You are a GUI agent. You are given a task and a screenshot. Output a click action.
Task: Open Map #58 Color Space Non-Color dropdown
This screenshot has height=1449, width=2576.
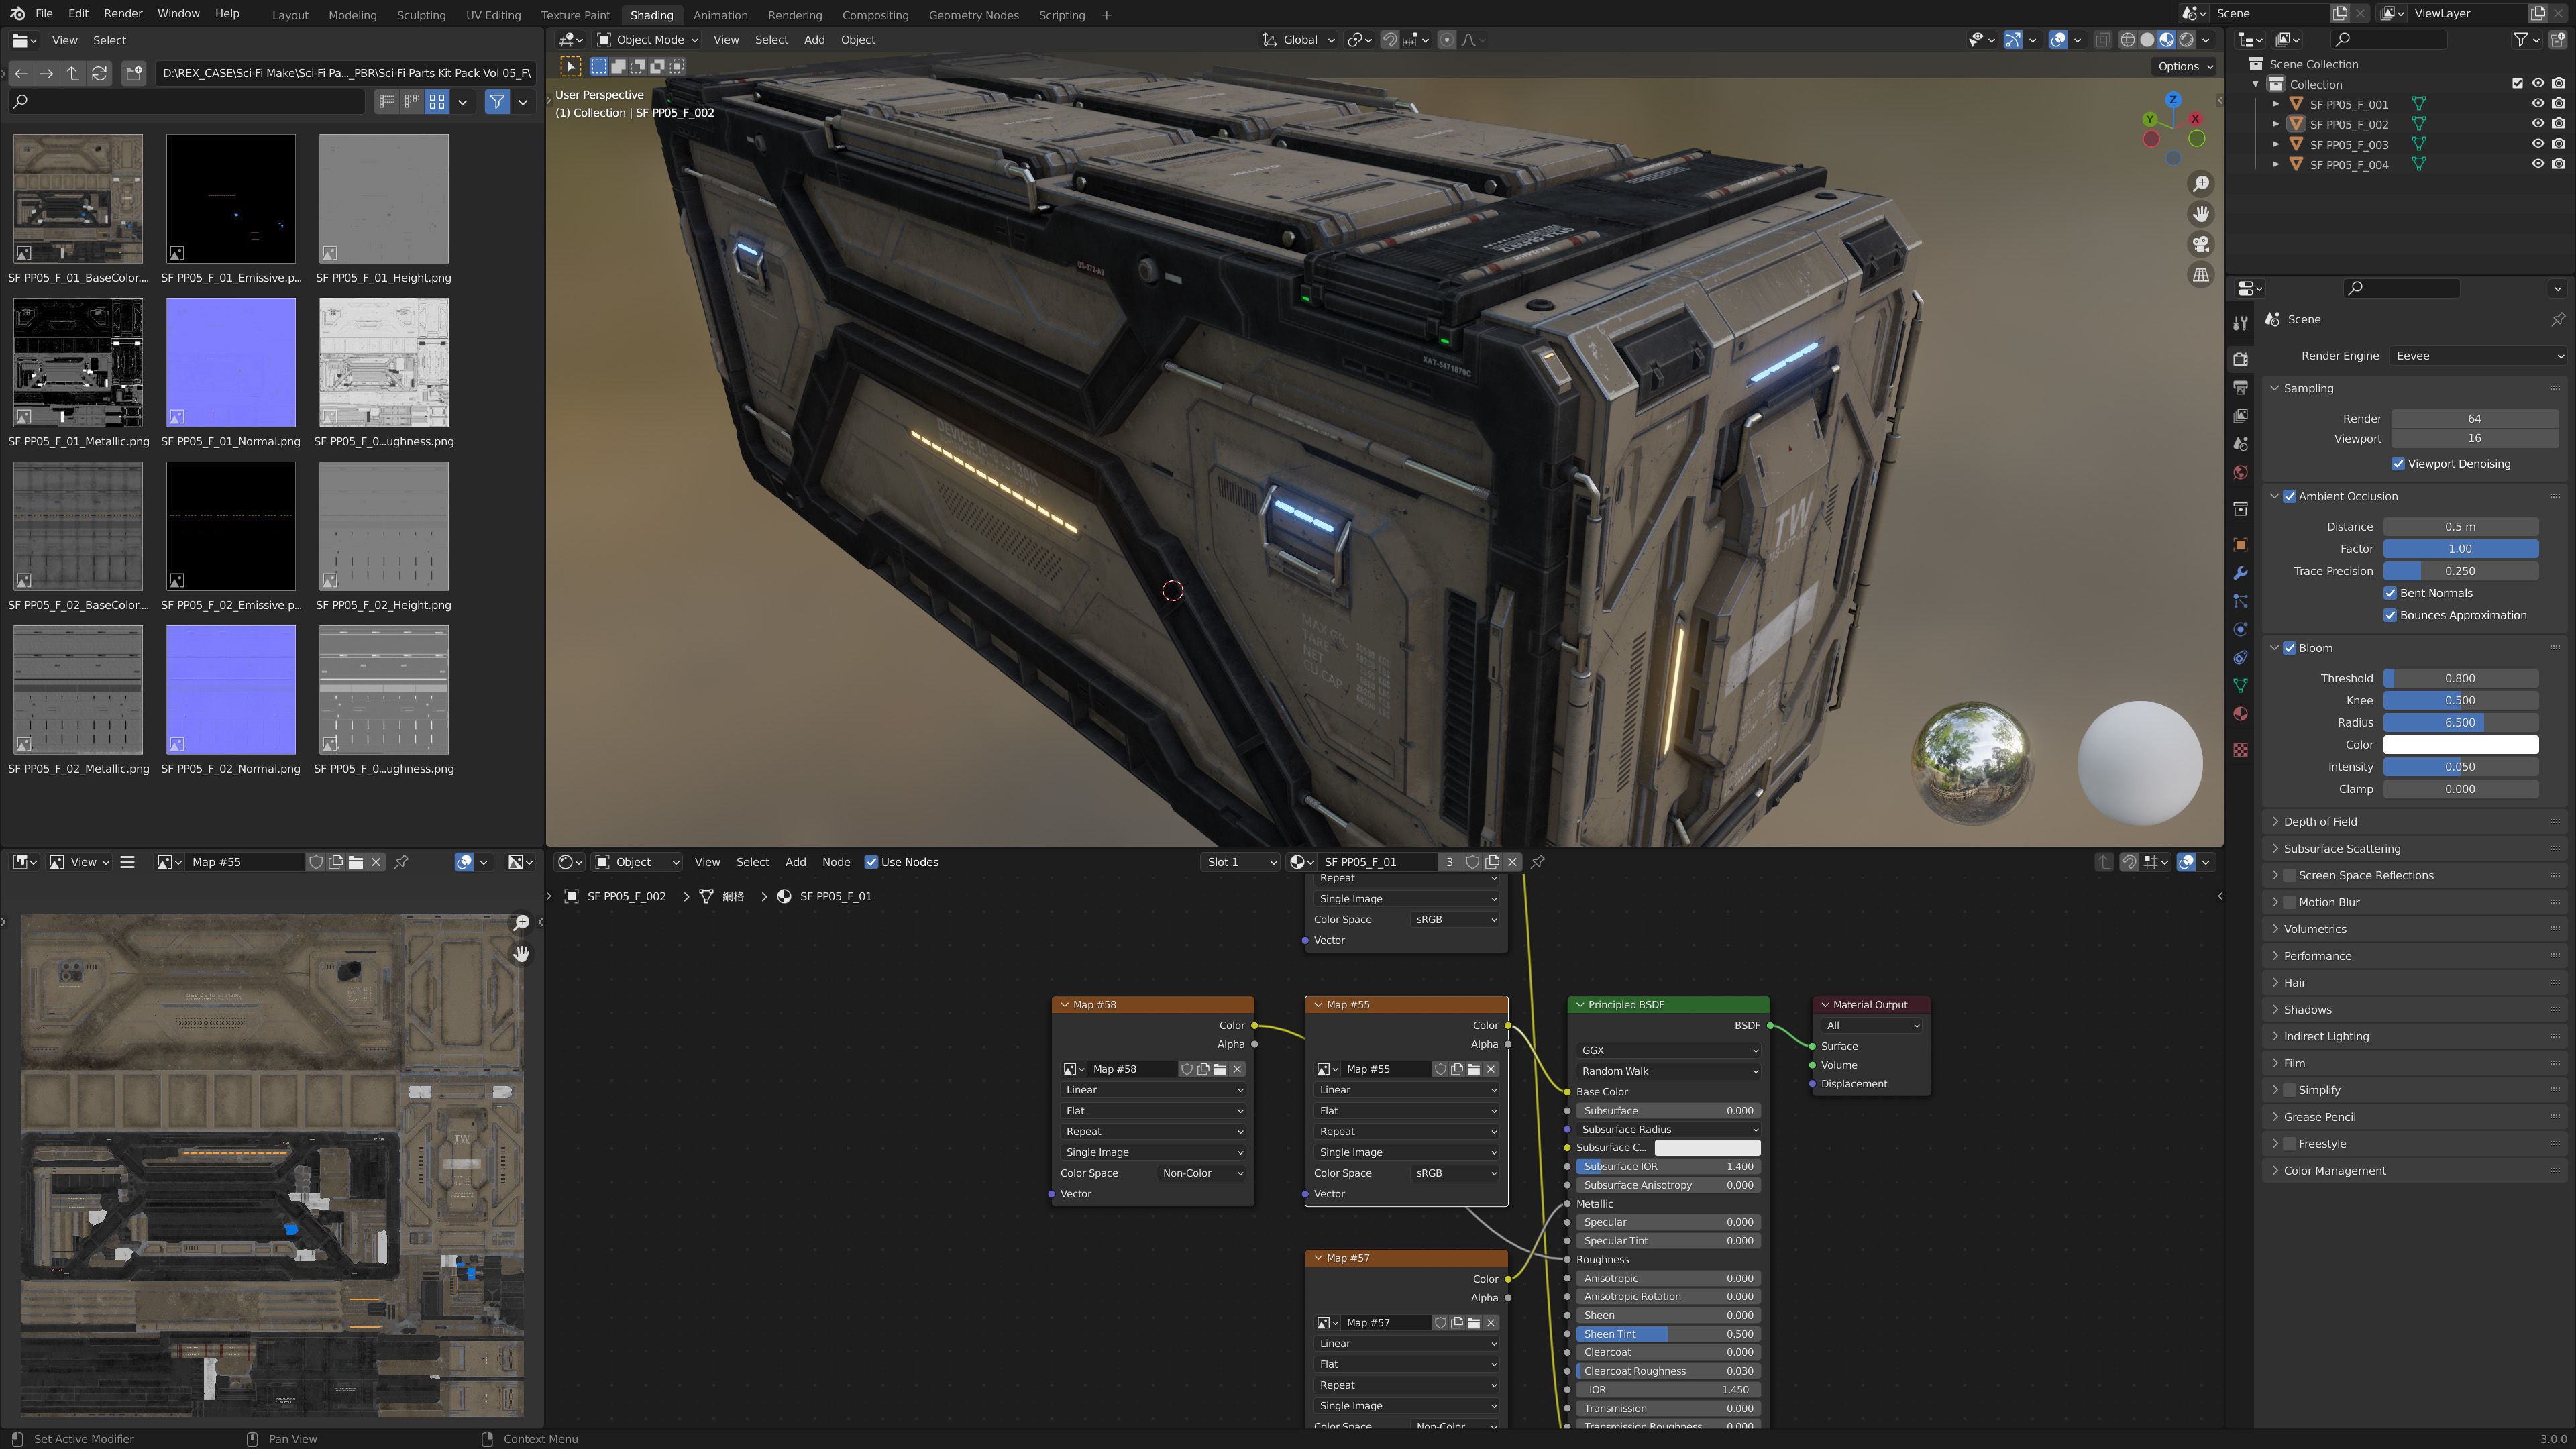point(1202,1173)
